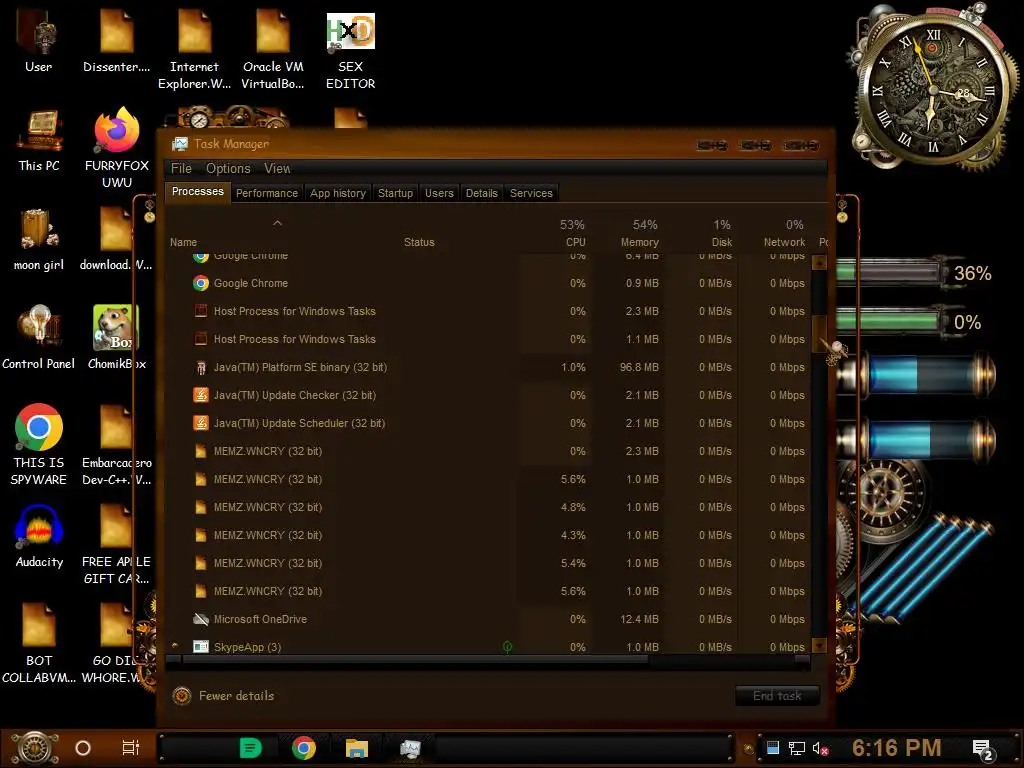Open the ChomikBox desktop icon
The image size is (1024, 768).
pos(116,337)
